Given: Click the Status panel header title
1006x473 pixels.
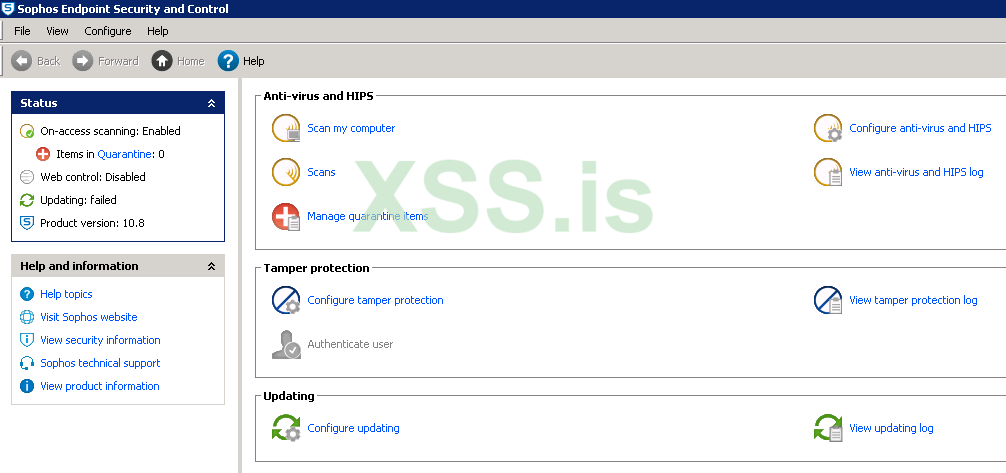Looking at the screenshot, I should (x=38, y=103).
